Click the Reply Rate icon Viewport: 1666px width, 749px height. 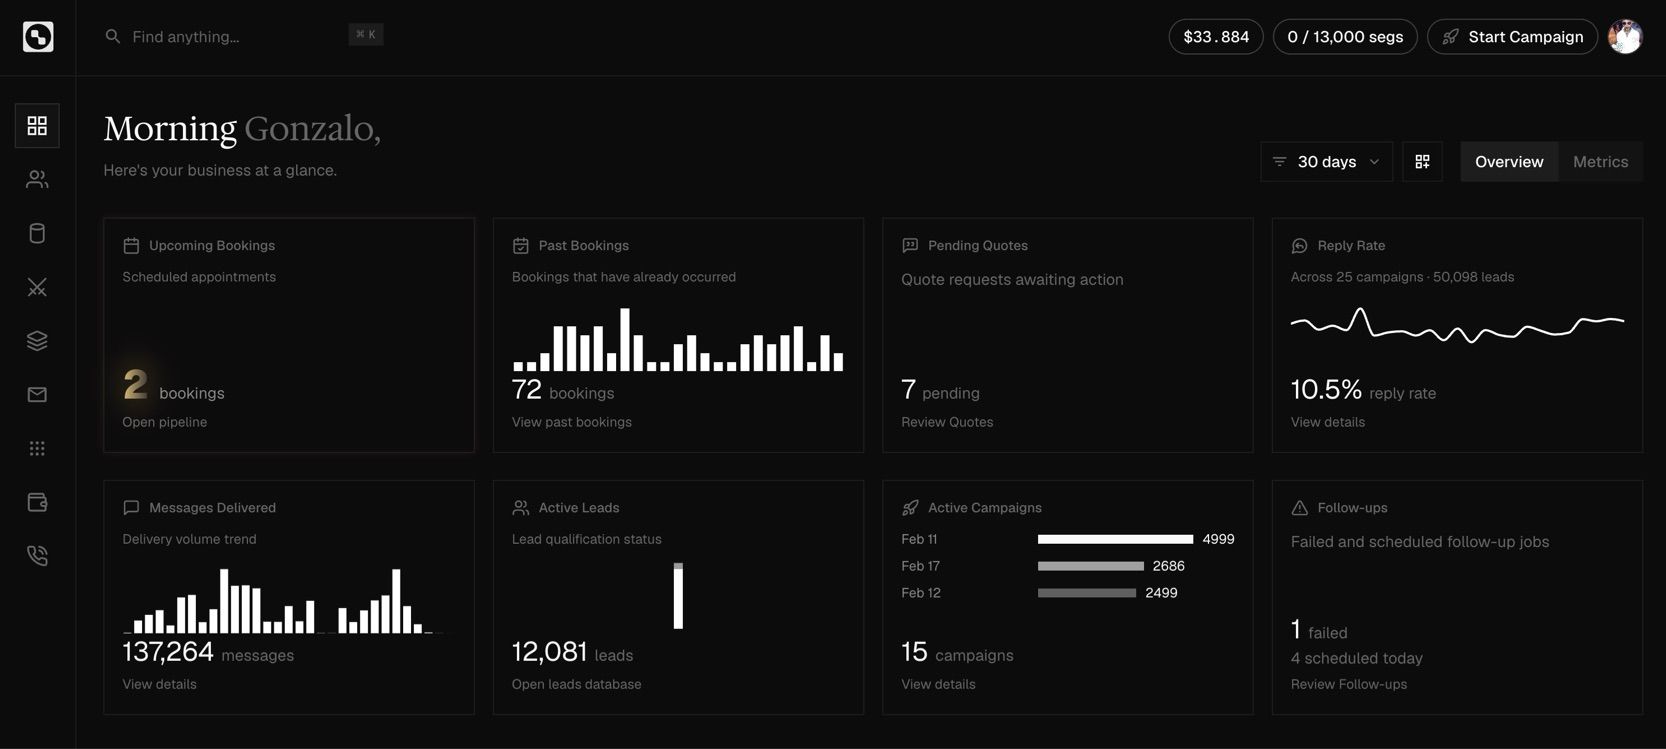[1300, 246]
